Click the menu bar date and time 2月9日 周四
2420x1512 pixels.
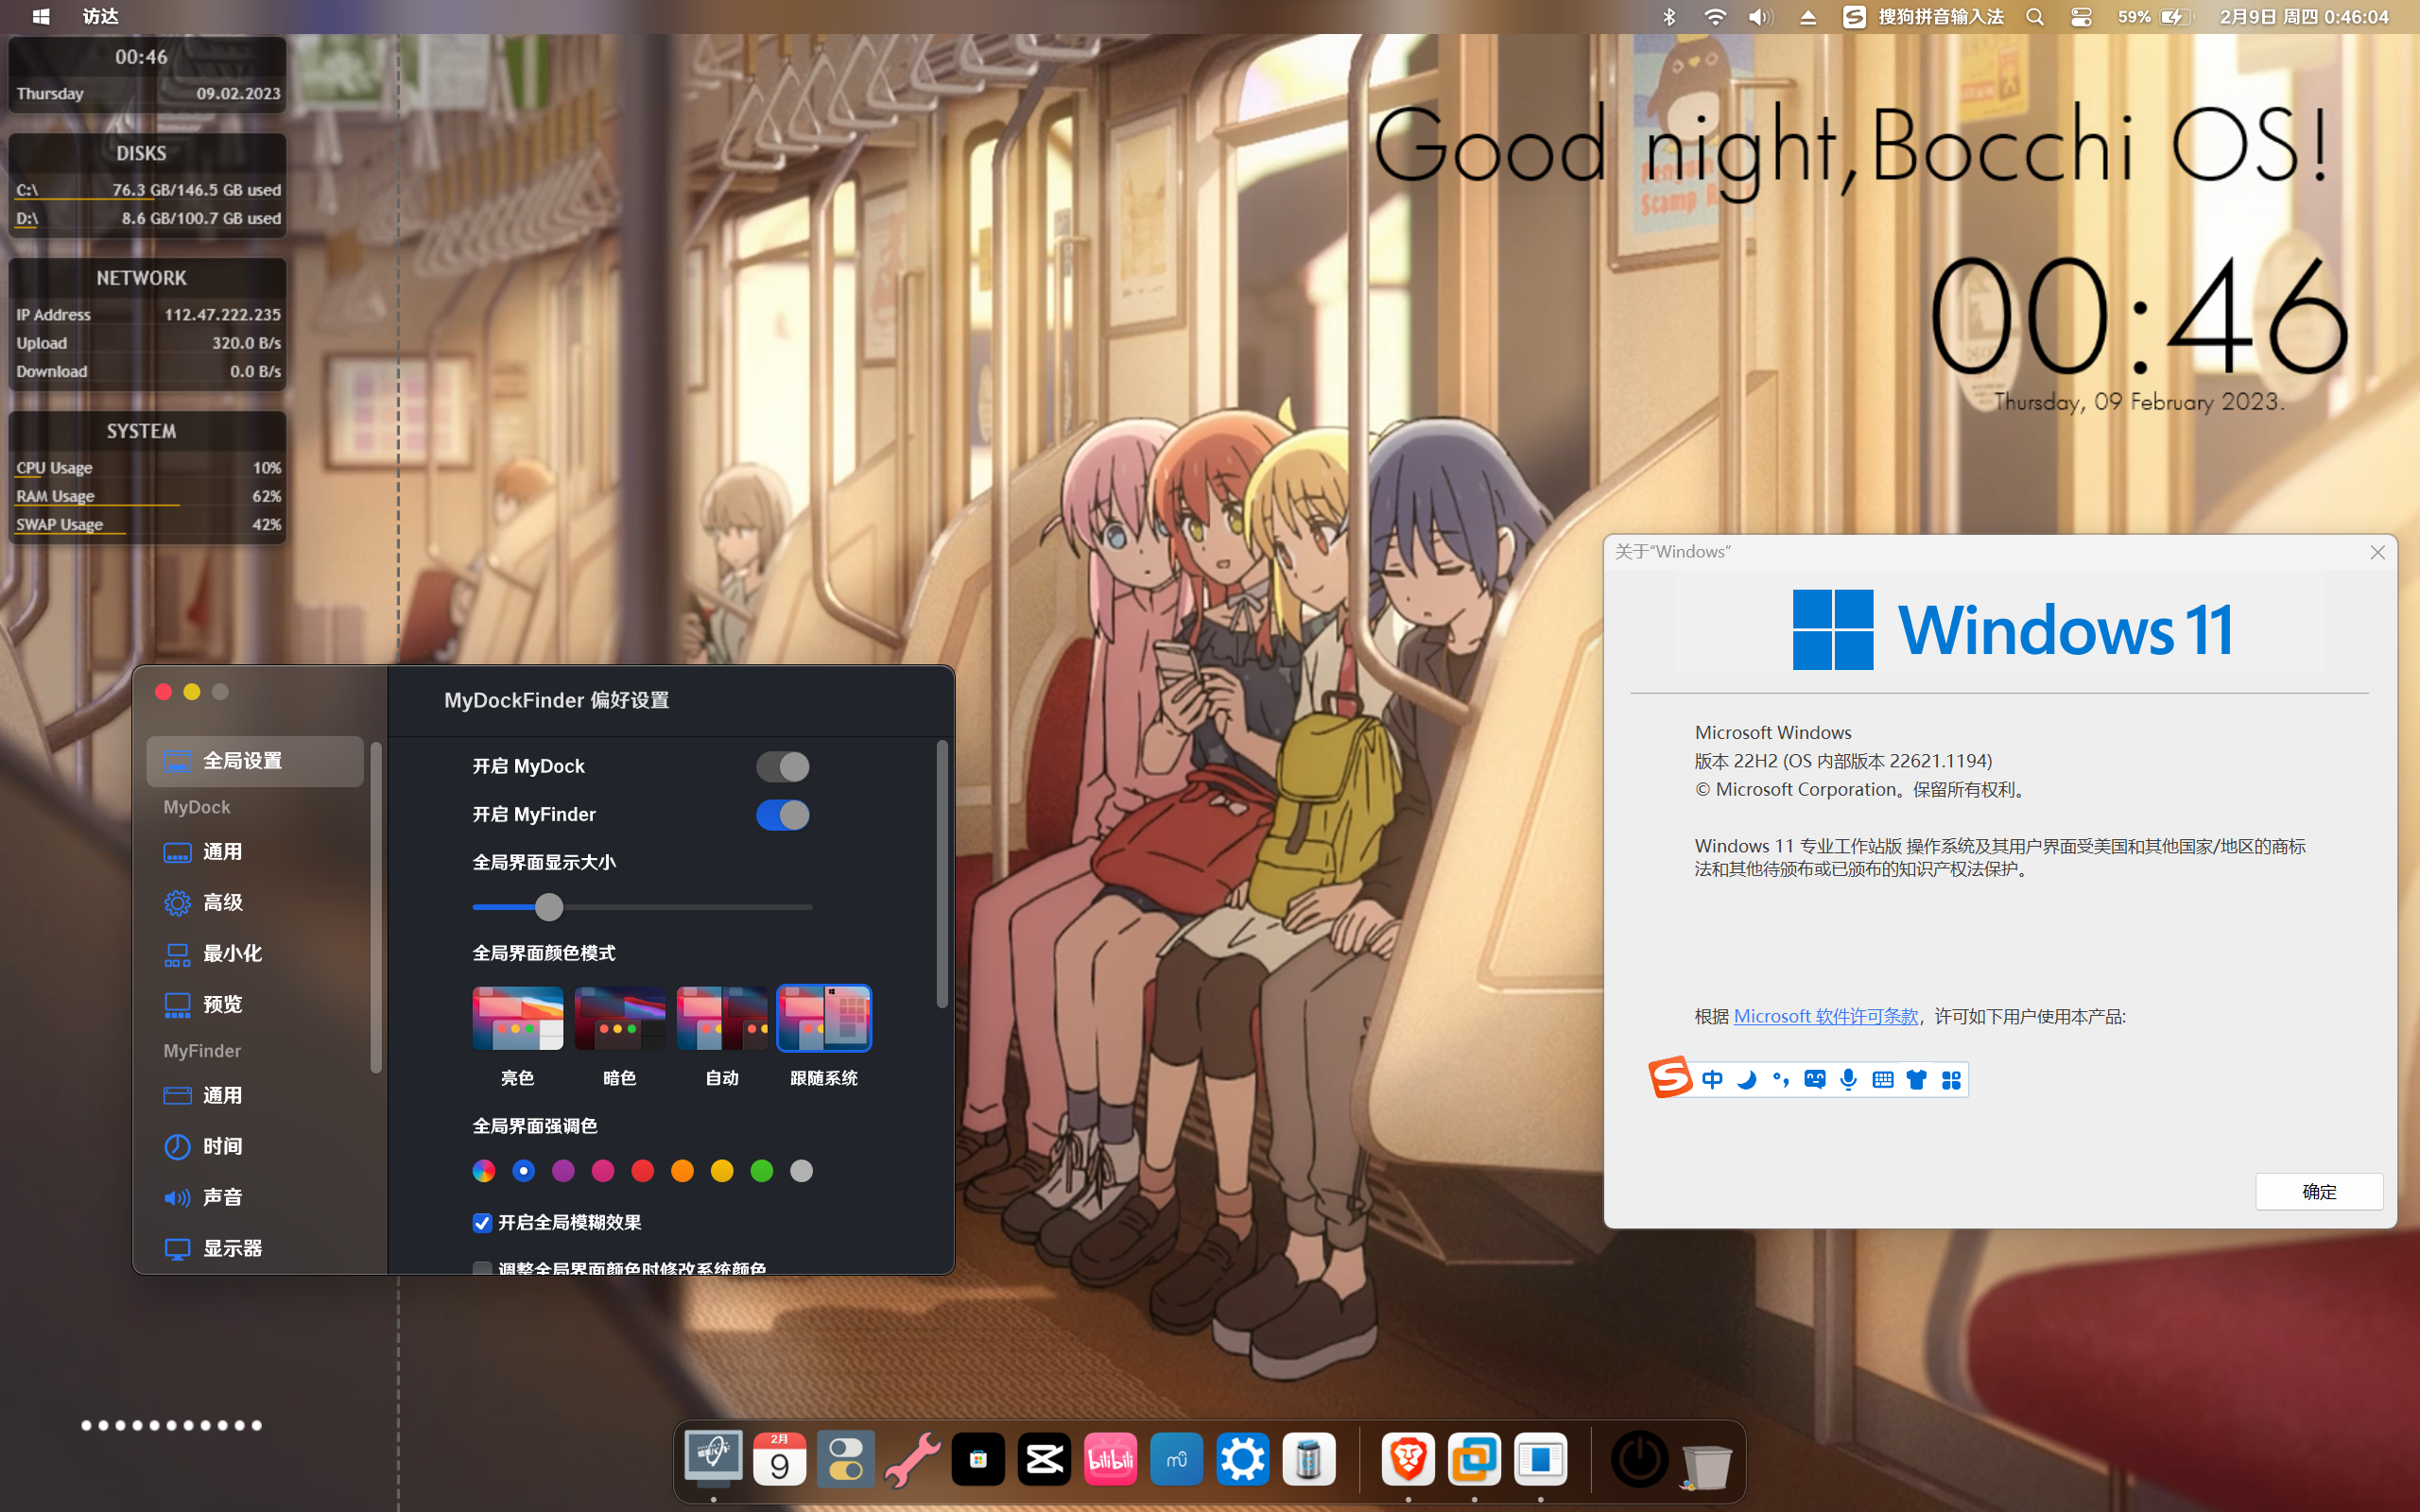(x=2304, y=17)
